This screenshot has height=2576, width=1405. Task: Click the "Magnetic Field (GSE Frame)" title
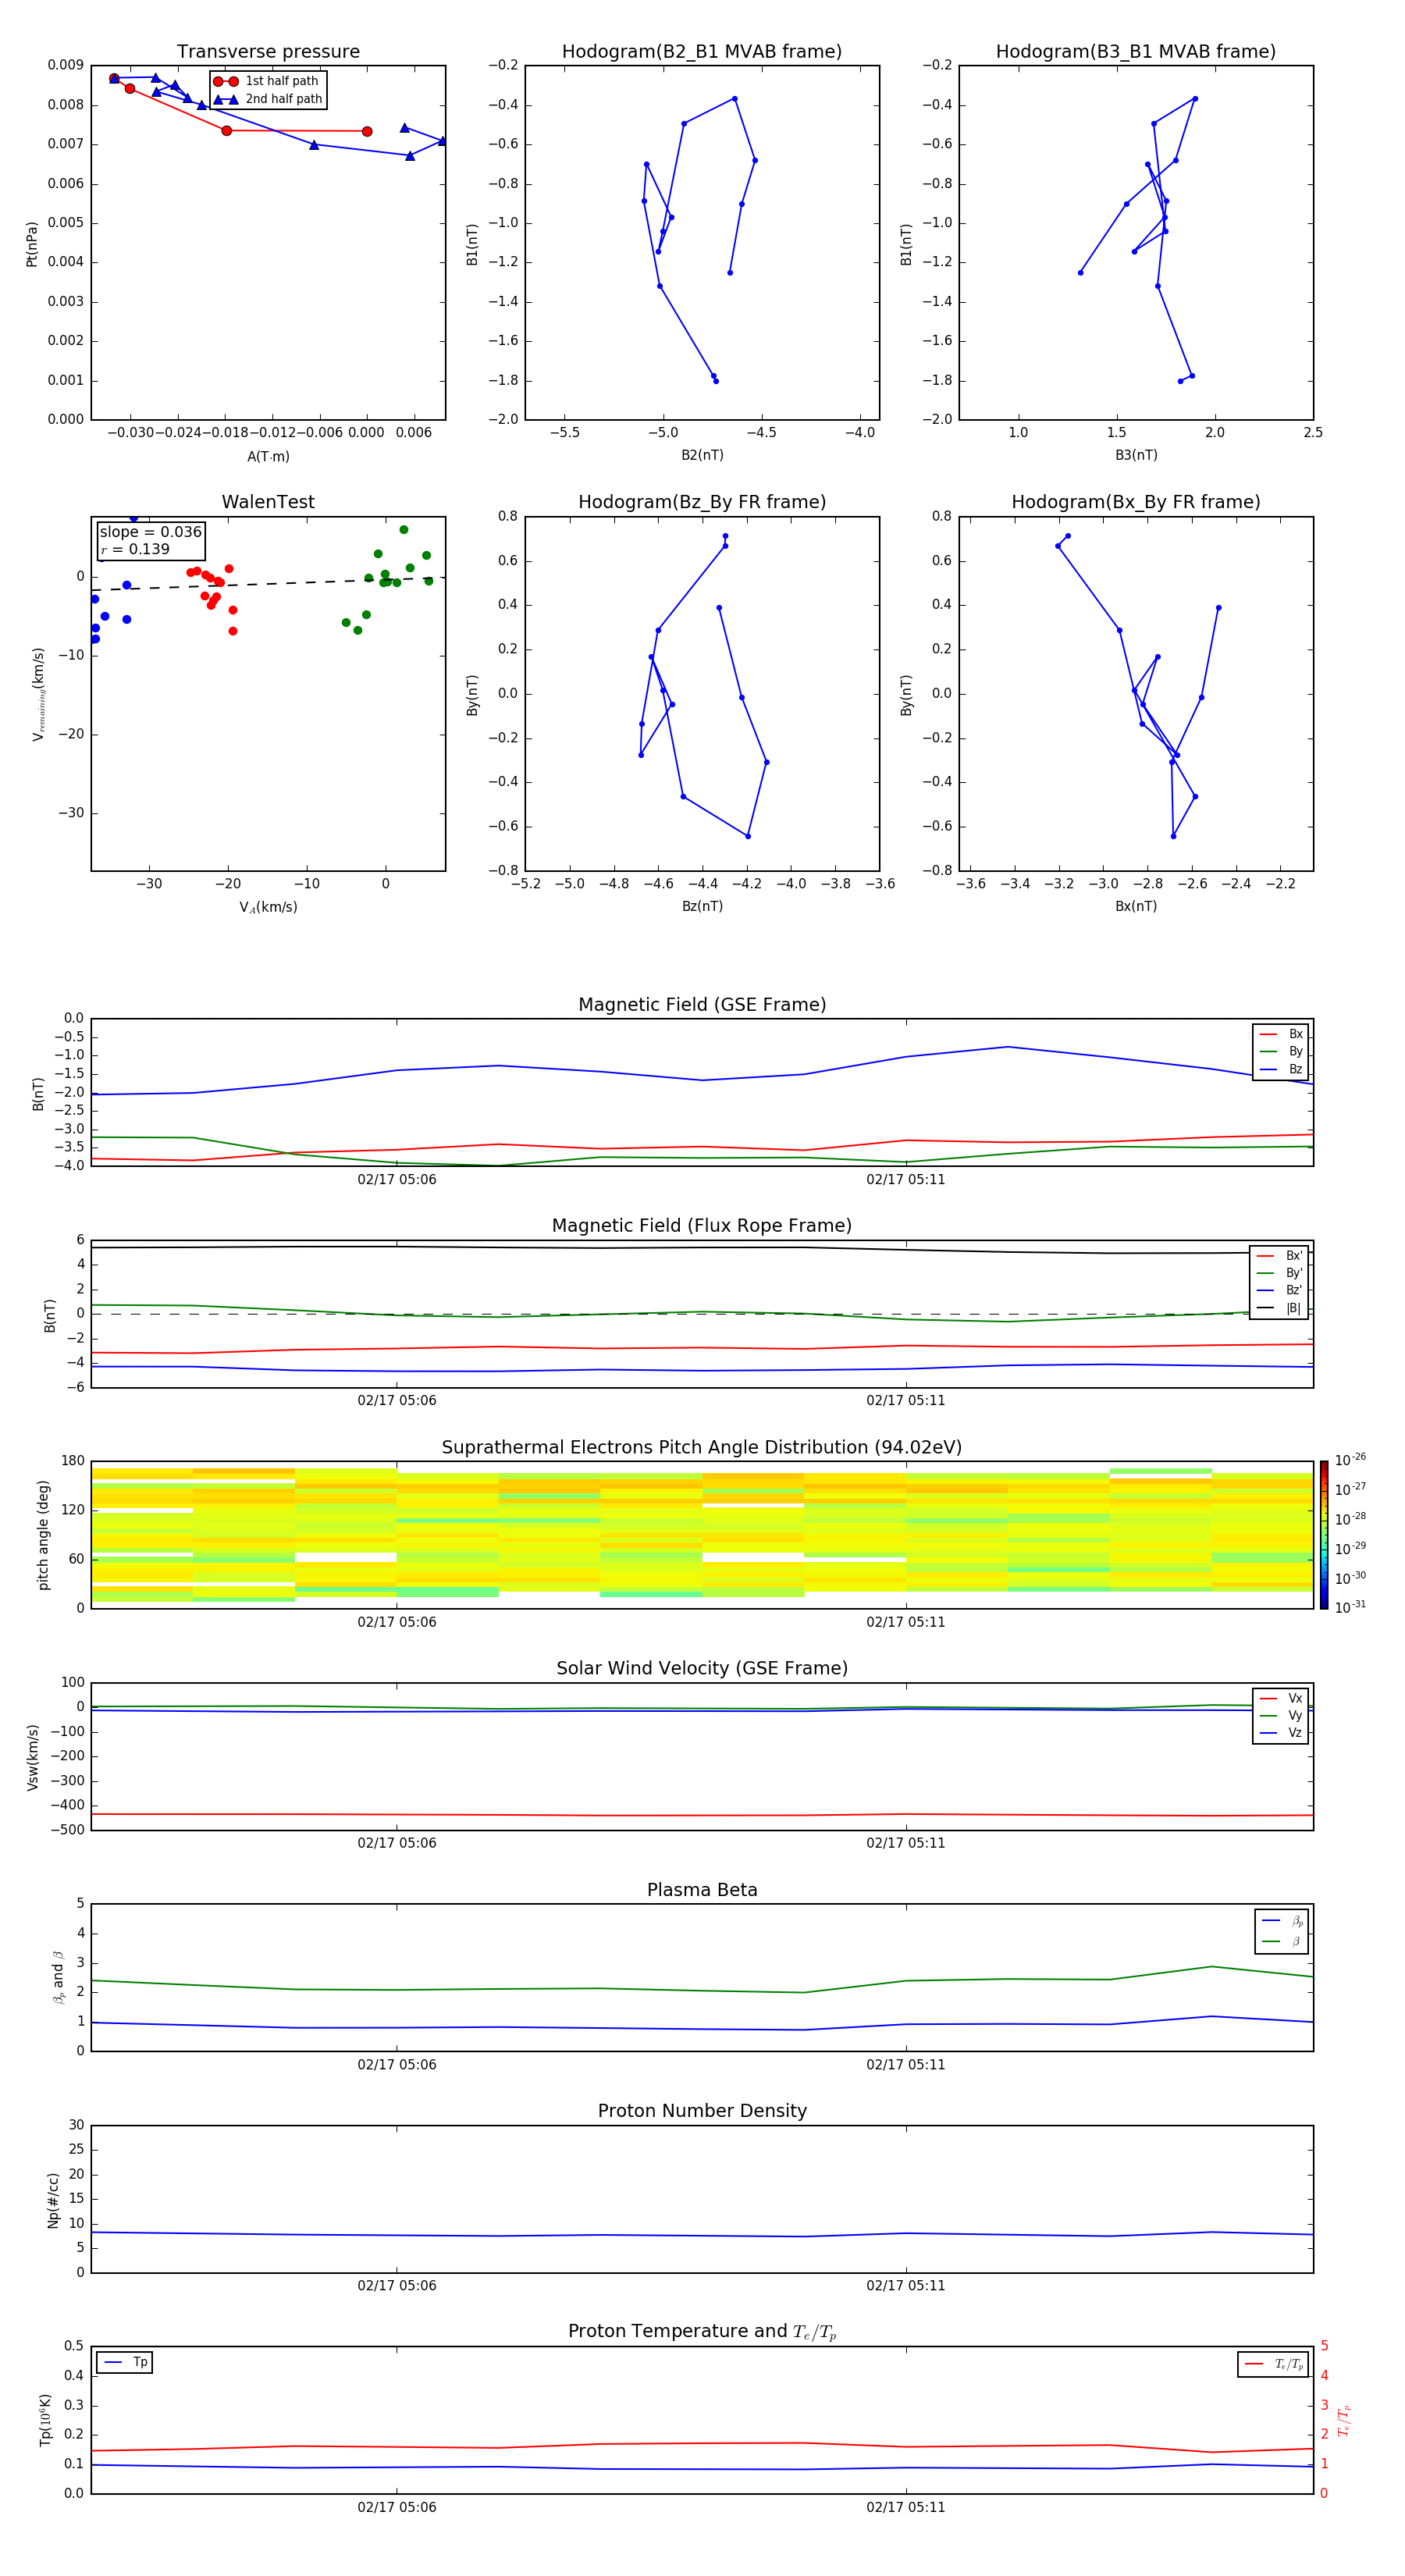point(702,1005)
